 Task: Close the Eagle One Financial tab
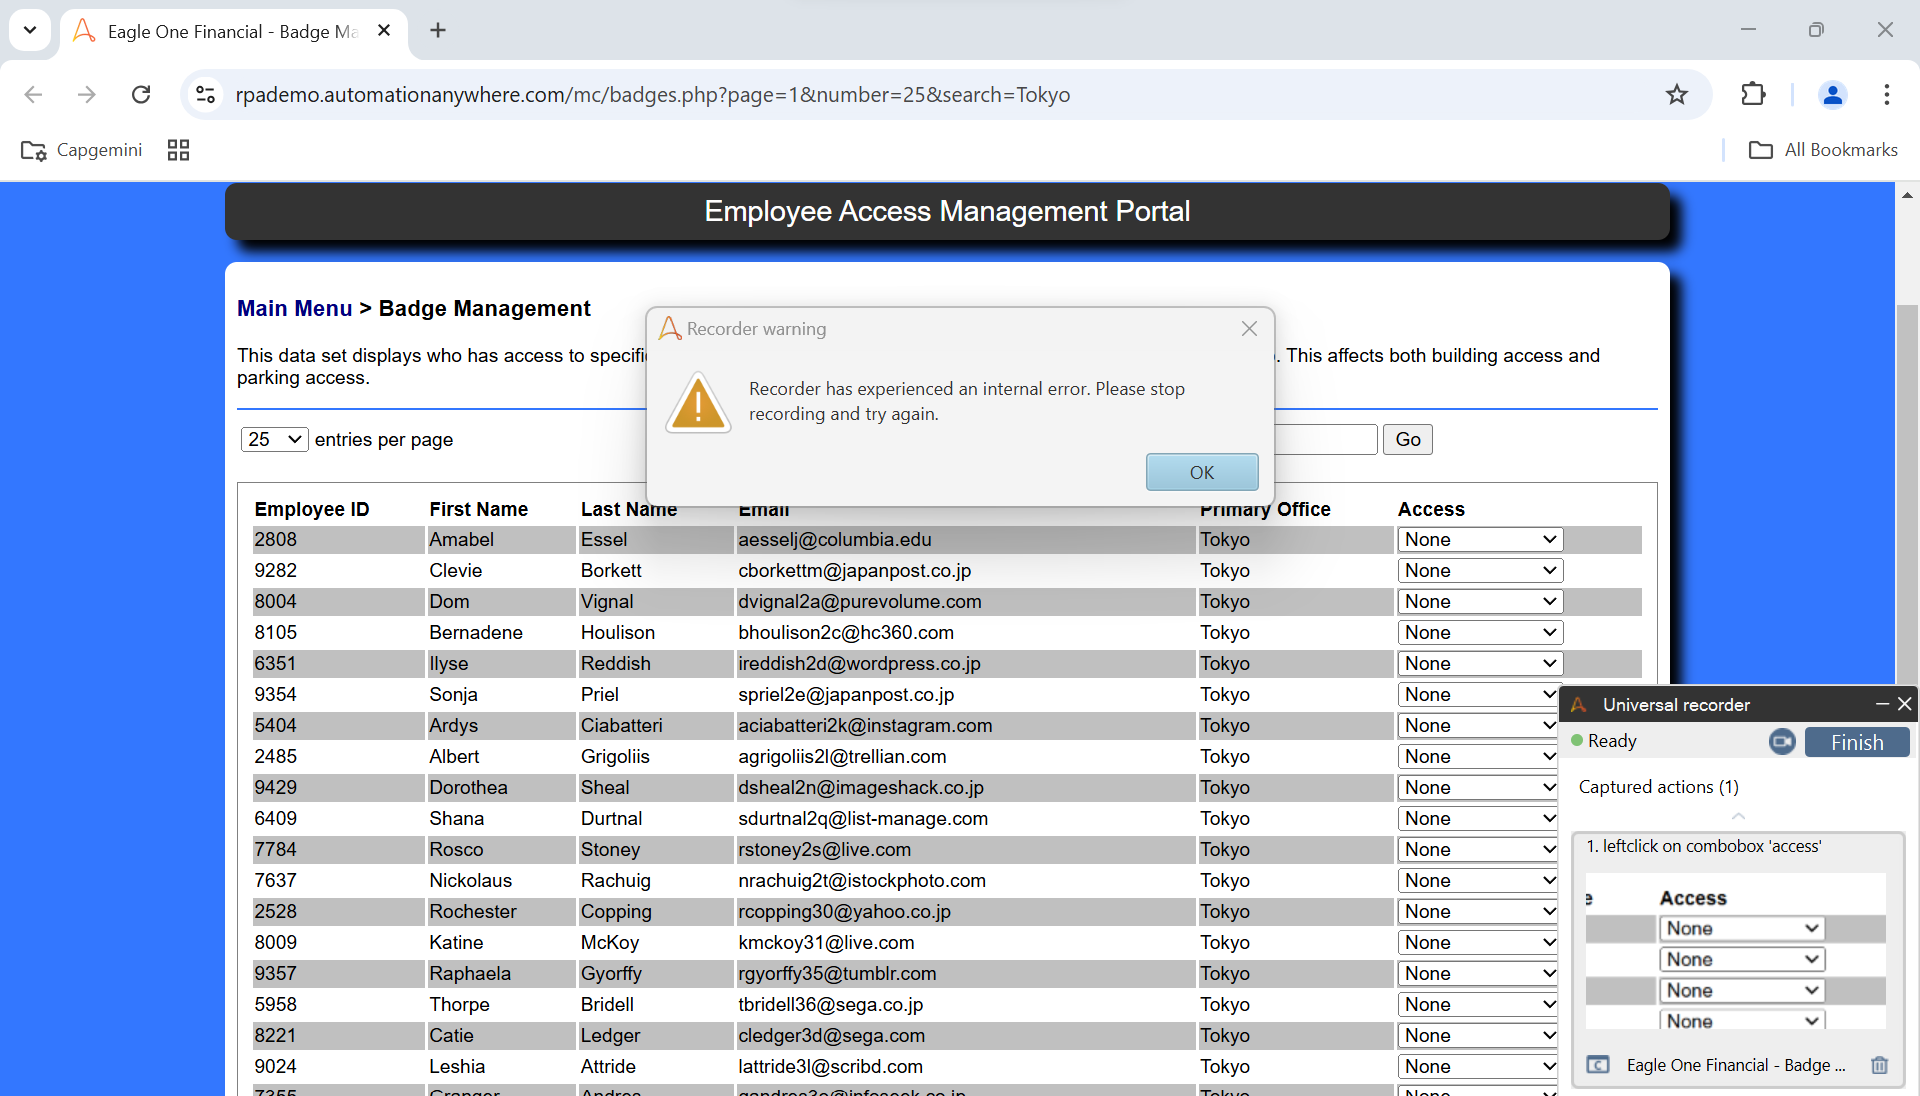tap(384, 31)
